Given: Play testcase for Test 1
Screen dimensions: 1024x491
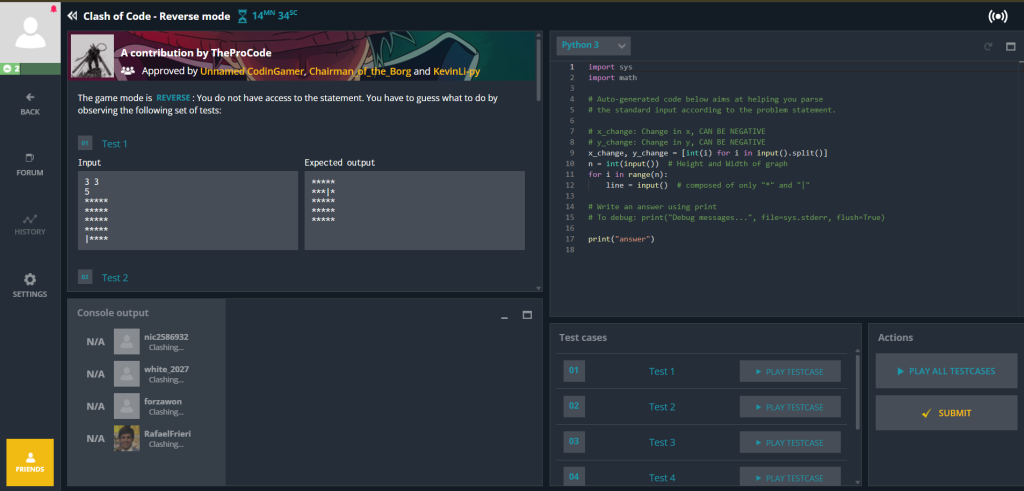Looking at the screenshot, I should [790, 372].
